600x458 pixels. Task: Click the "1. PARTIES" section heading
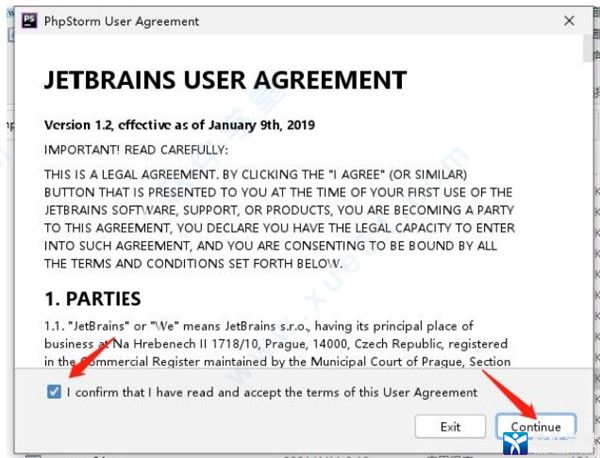tap(93, 298)
